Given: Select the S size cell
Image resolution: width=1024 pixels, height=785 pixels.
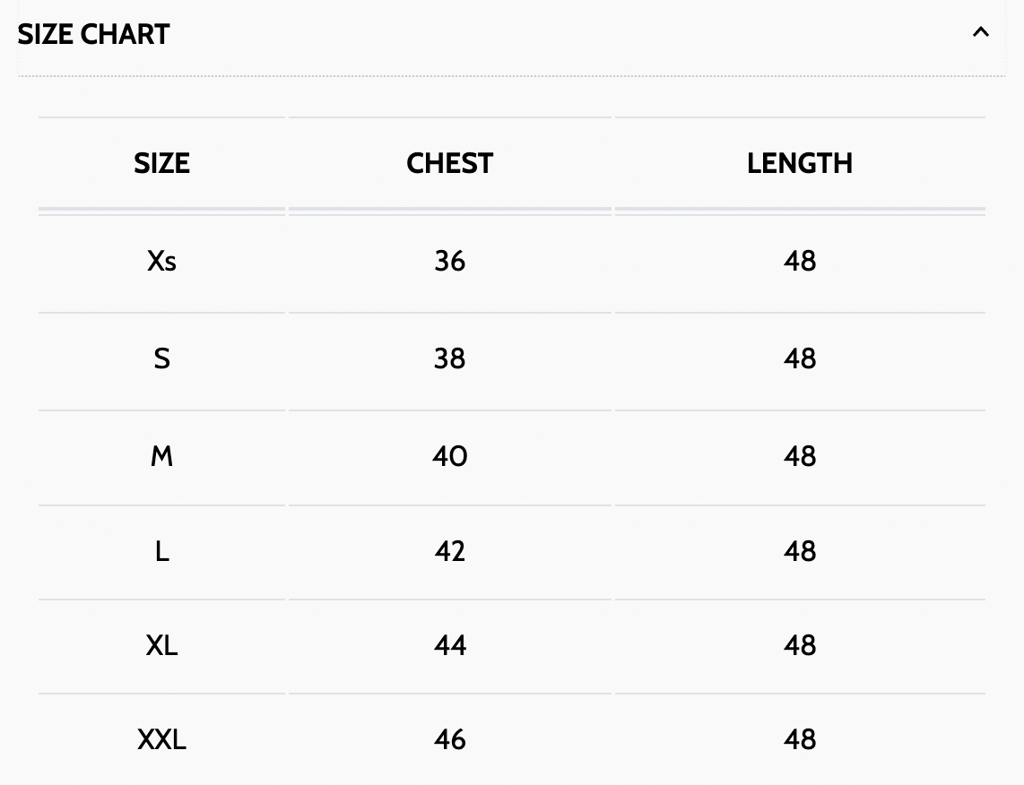Looking at the screenshot, I should (x=162, y=358).
